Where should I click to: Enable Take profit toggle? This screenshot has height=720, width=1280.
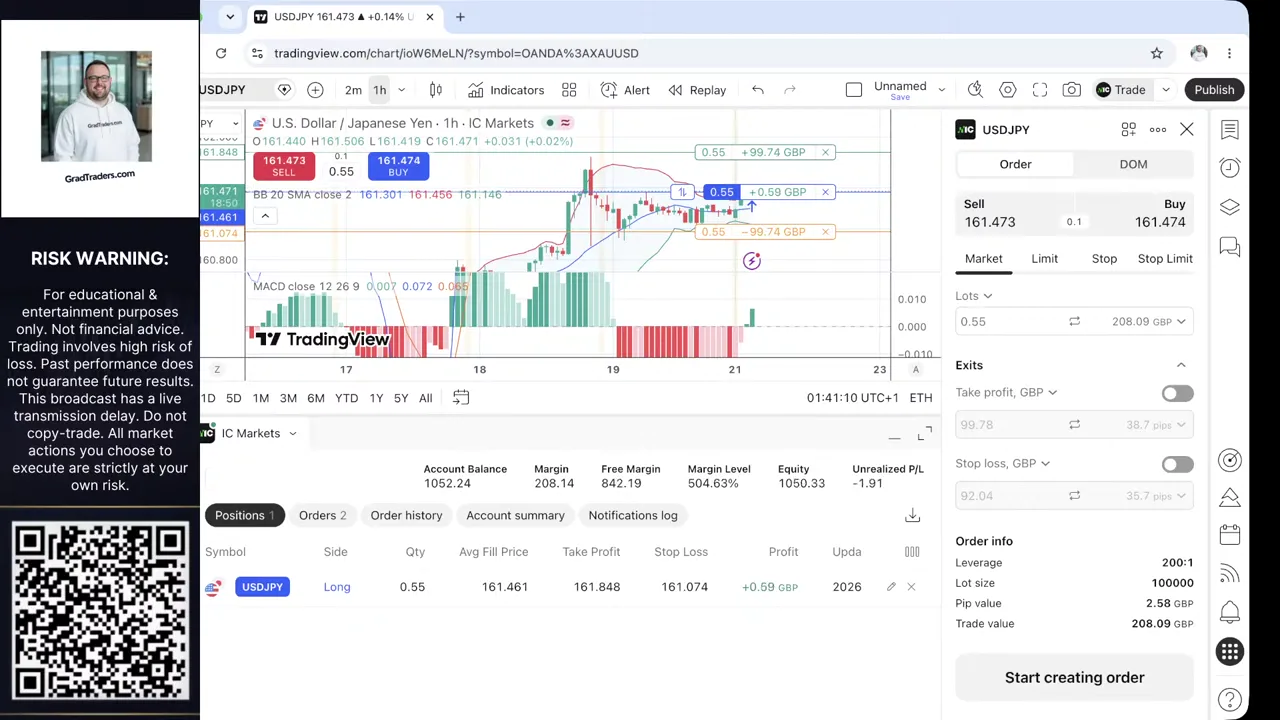(x=1177, y=393)
